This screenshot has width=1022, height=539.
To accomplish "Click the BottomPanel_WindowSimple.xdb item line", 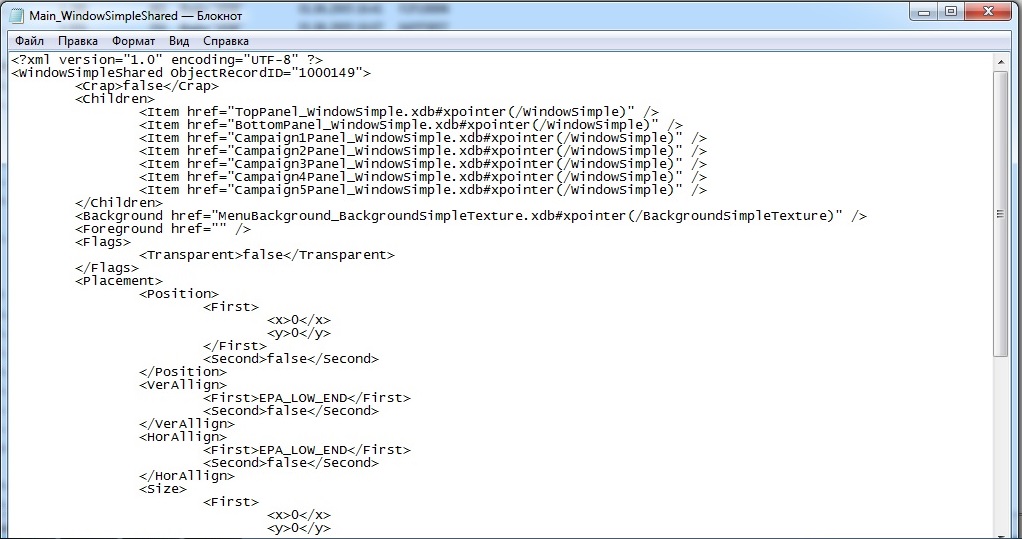I will point(411,125).
